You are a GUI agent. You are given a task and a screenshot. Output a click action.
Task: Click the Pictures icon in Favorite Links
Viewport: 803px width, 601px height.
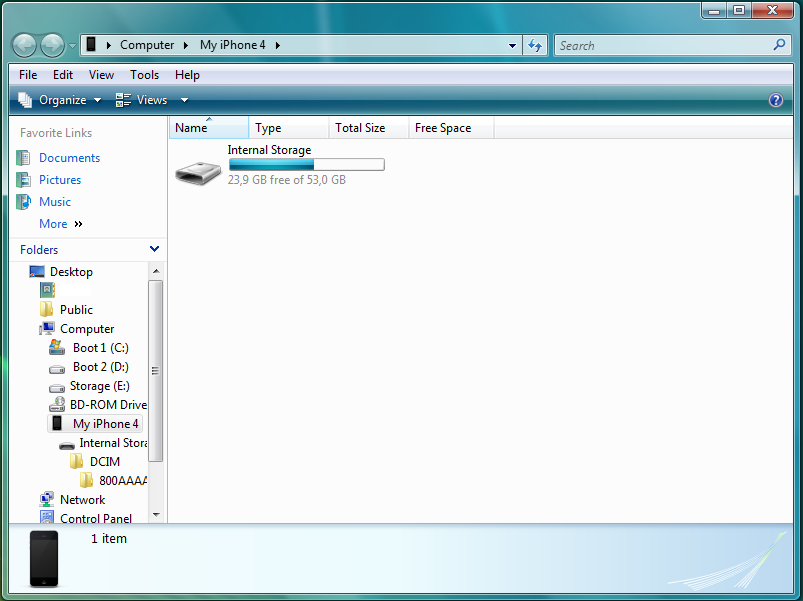[24, 180]
